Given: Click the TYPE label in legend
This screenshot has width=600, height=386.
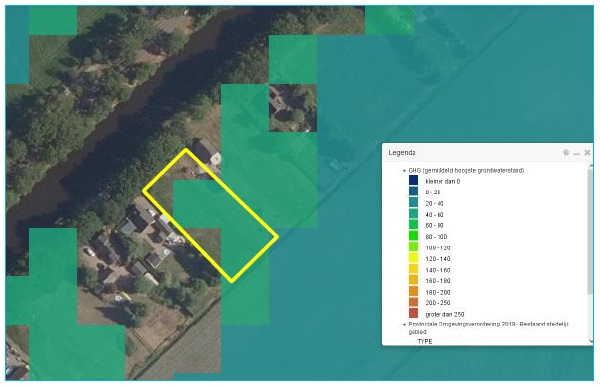Looking at the screenshot, I should tap(425, 341).
